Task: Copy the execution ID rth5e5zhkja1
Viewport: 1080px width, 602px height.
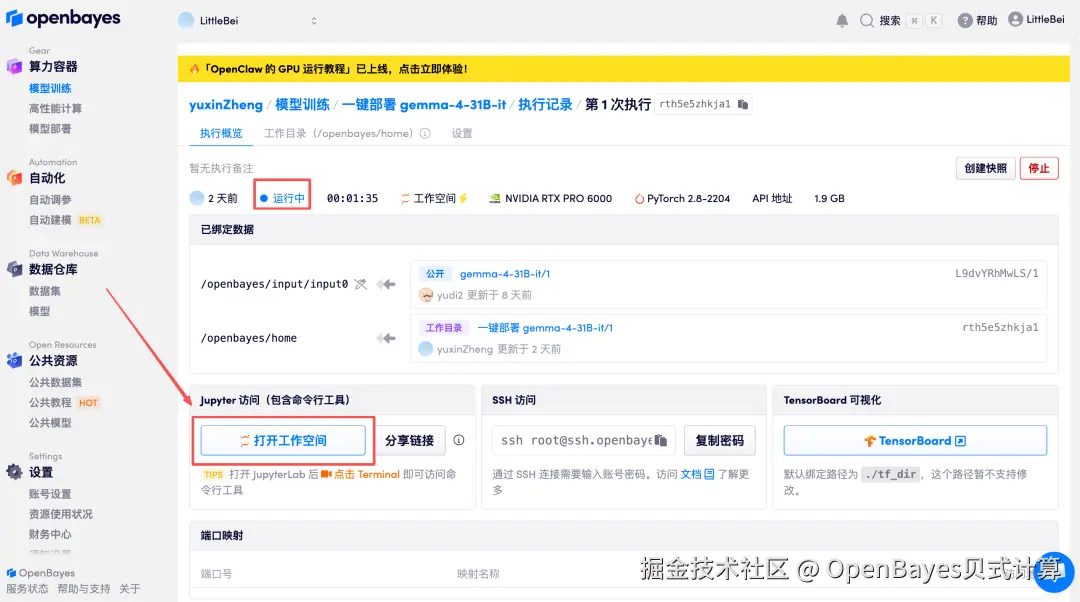Action: tap(743, 104)
